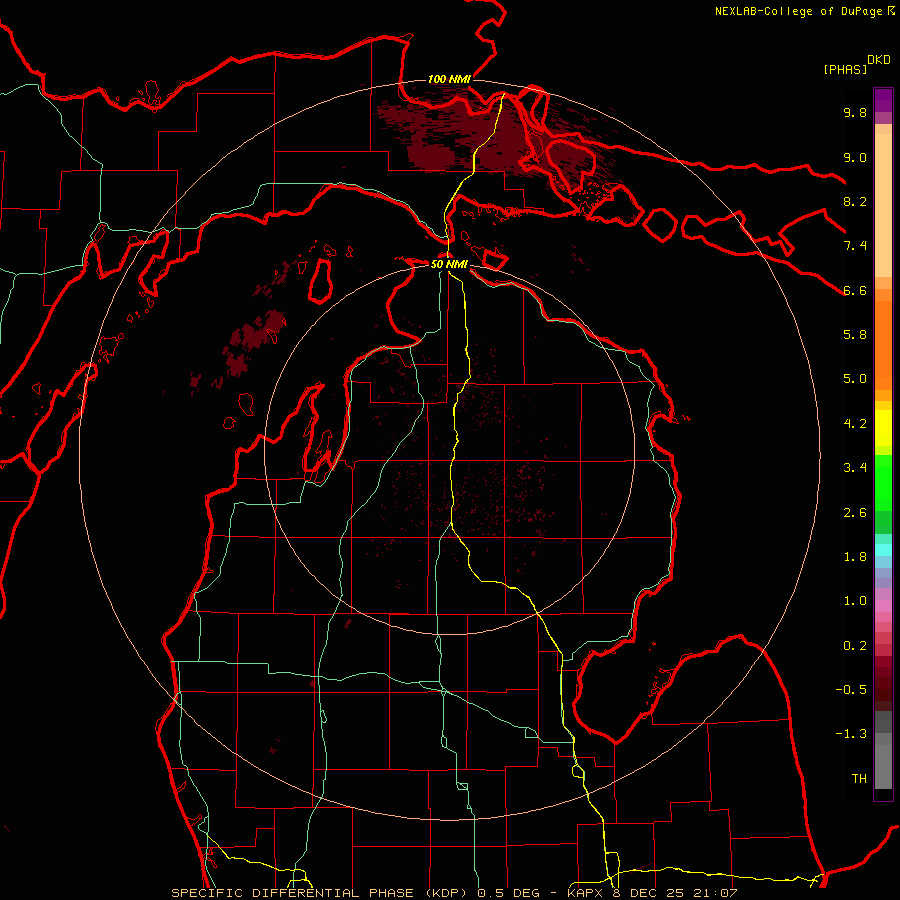
Task: Click the TH scale label
Action: pos(859,779)
